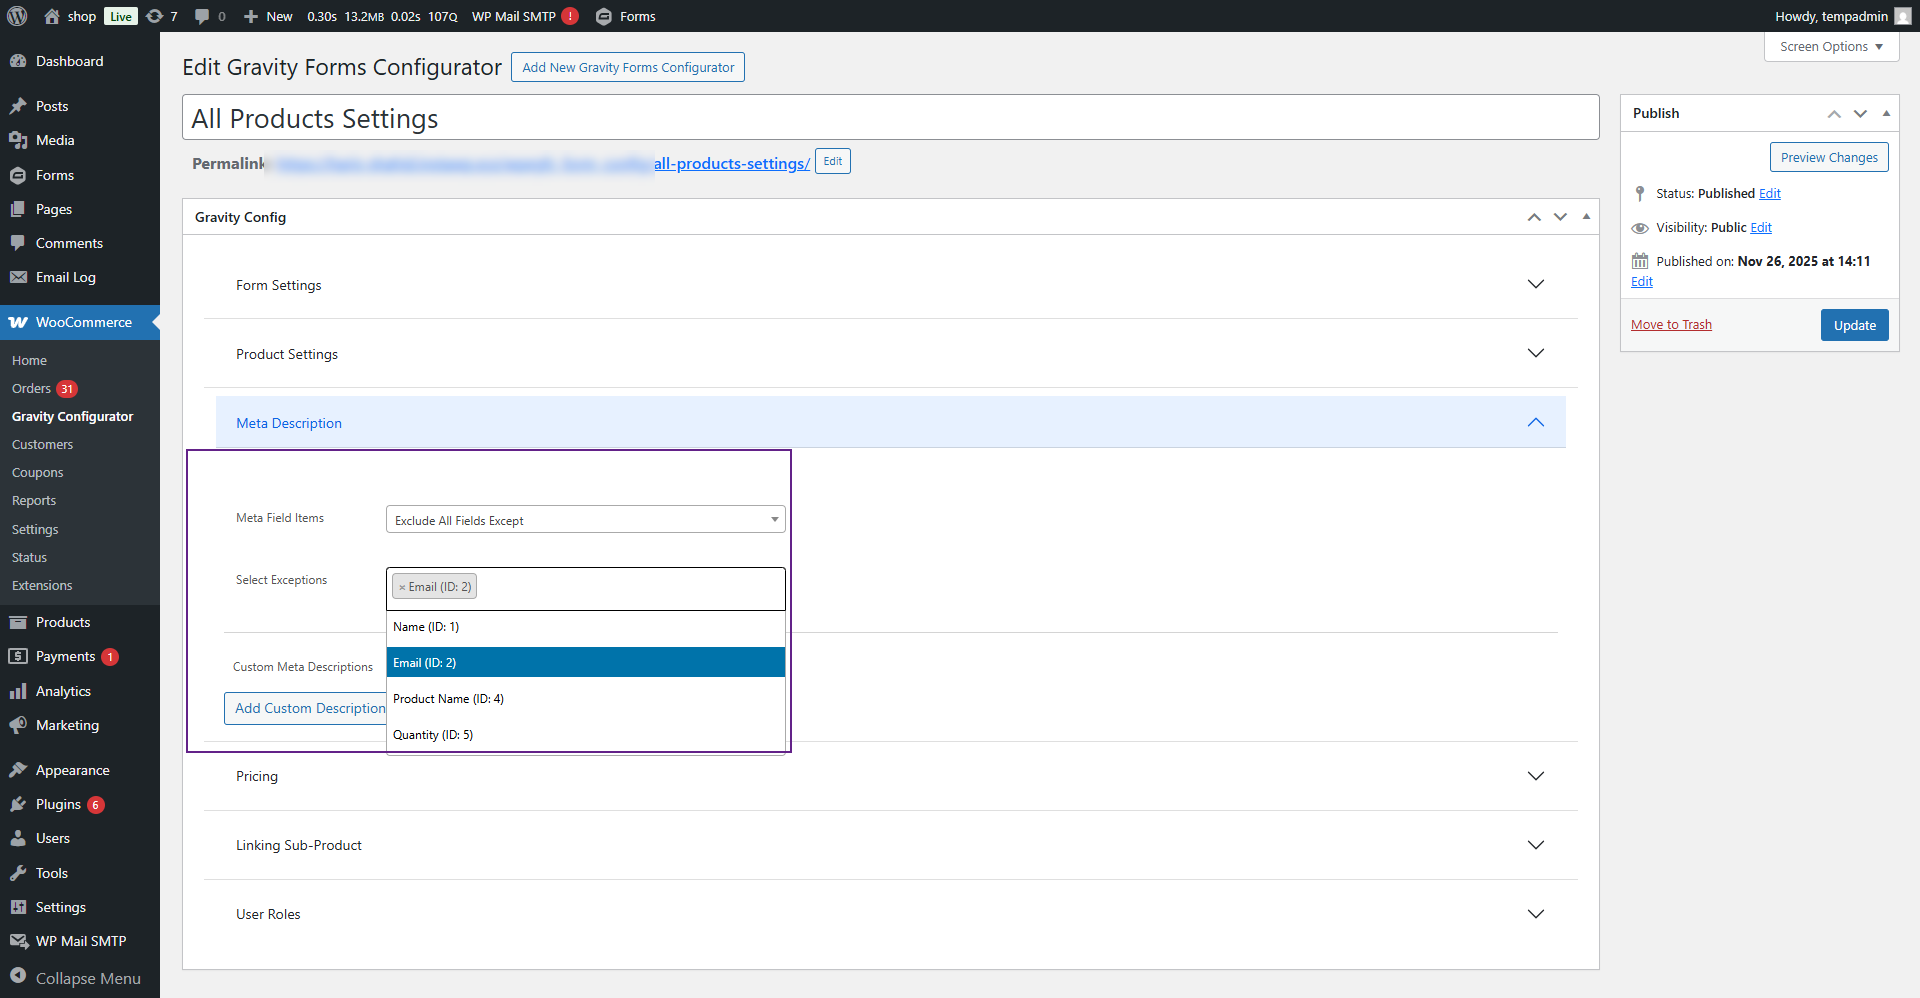Image resolution: width=1920 pixels, height=998 pixels.
Task: Open the comments bubble in admin bar
Action: (202, 16)
